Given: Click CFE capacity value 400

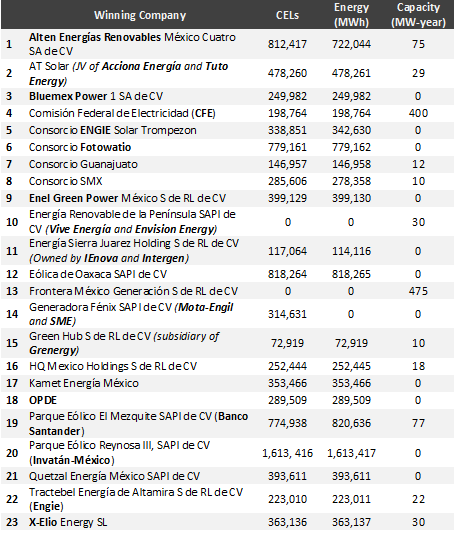Looking at the screenshot, I should pos(418,113).
